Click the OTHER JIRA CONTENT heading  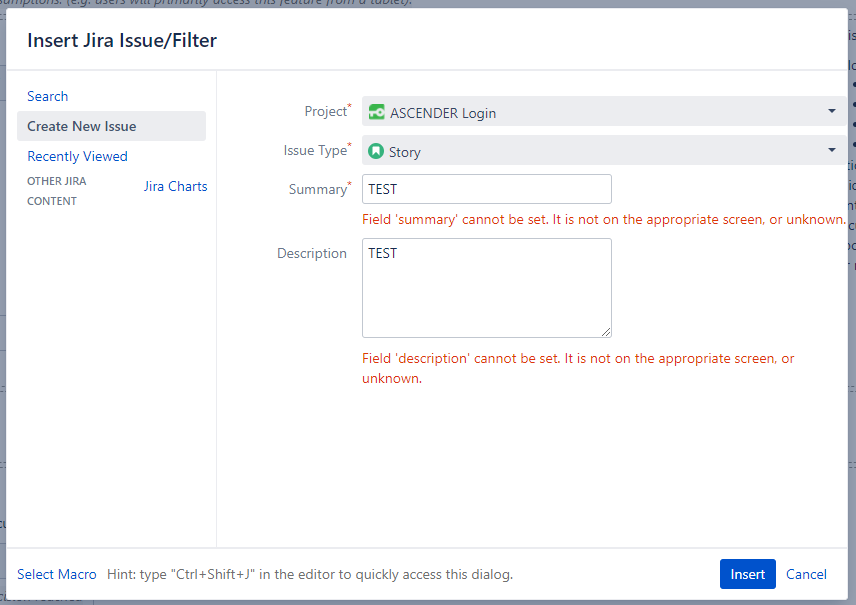tap(57, 191)
